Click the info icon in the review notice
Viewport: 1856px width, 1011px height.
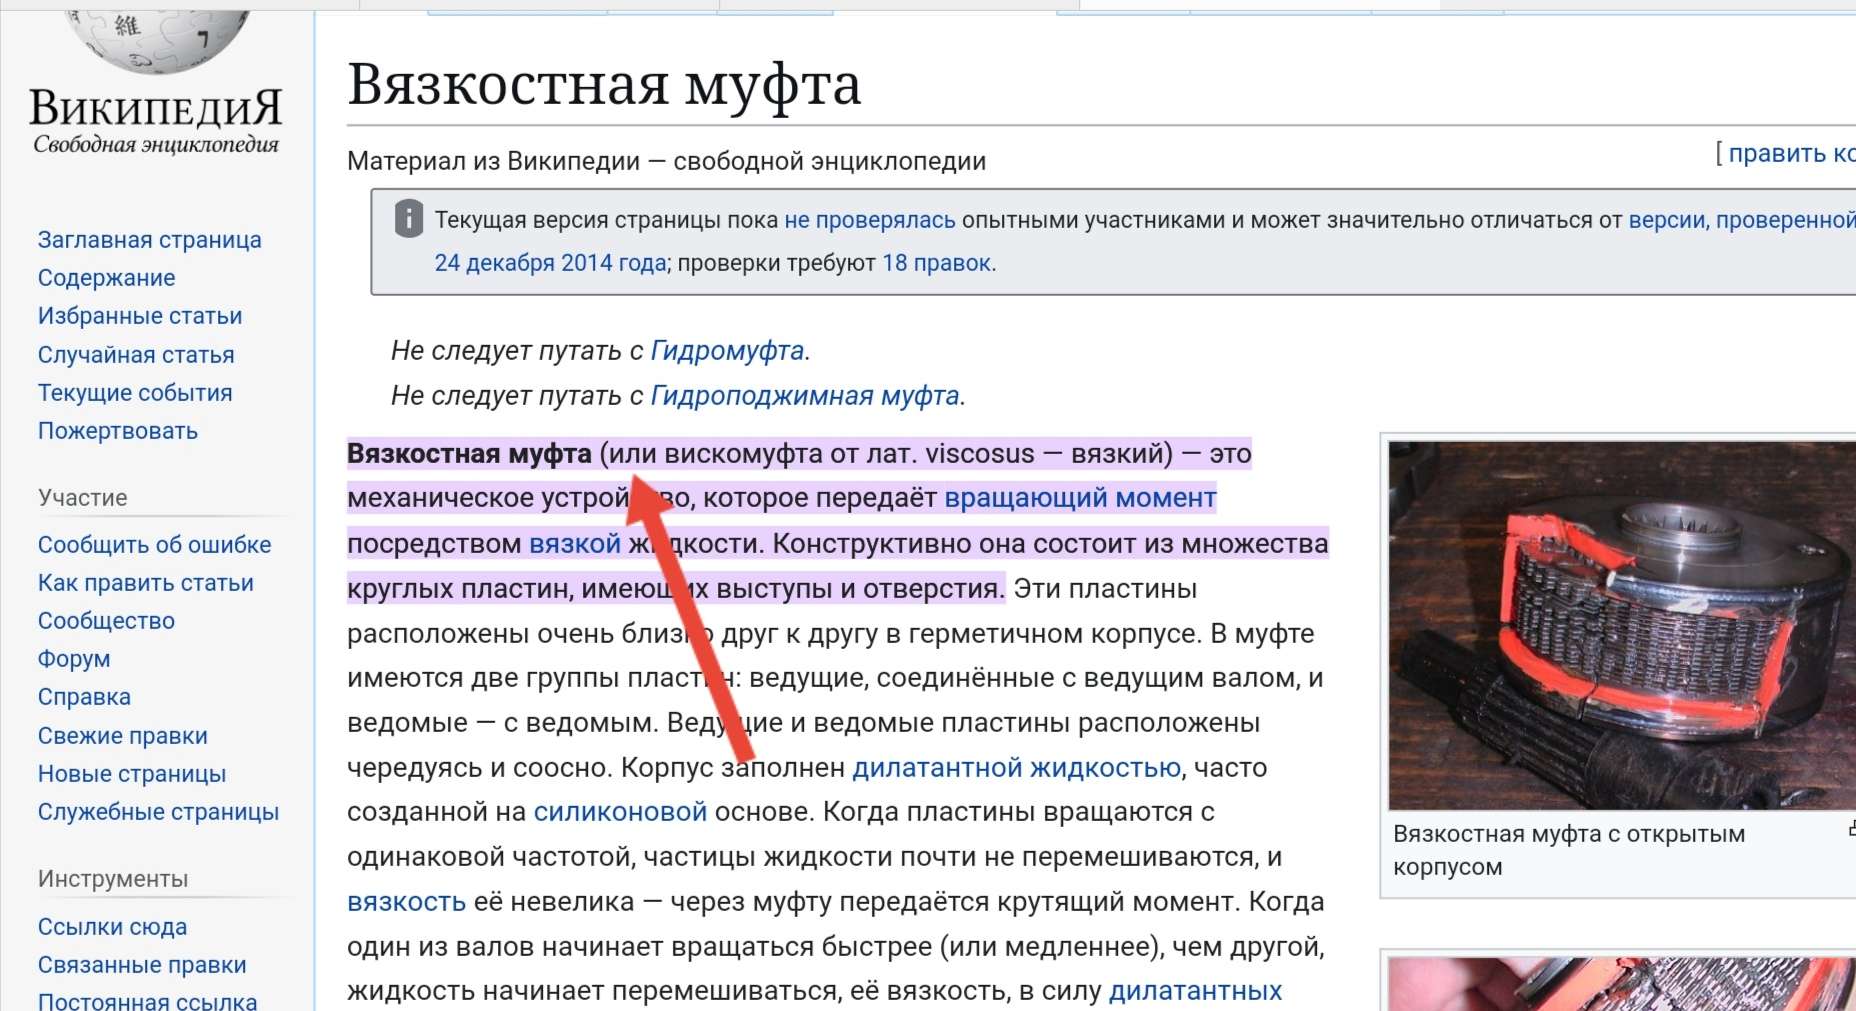(x=409, y=219)
